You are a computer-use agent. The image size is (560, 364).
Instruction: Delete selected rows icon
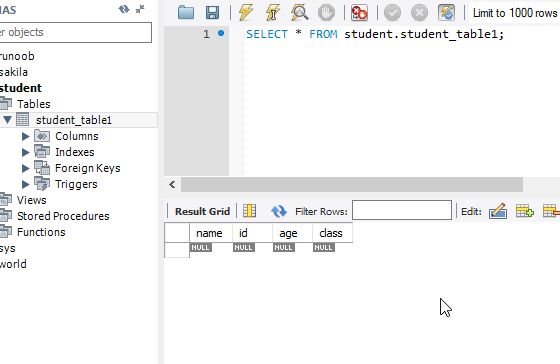point(551,211)
